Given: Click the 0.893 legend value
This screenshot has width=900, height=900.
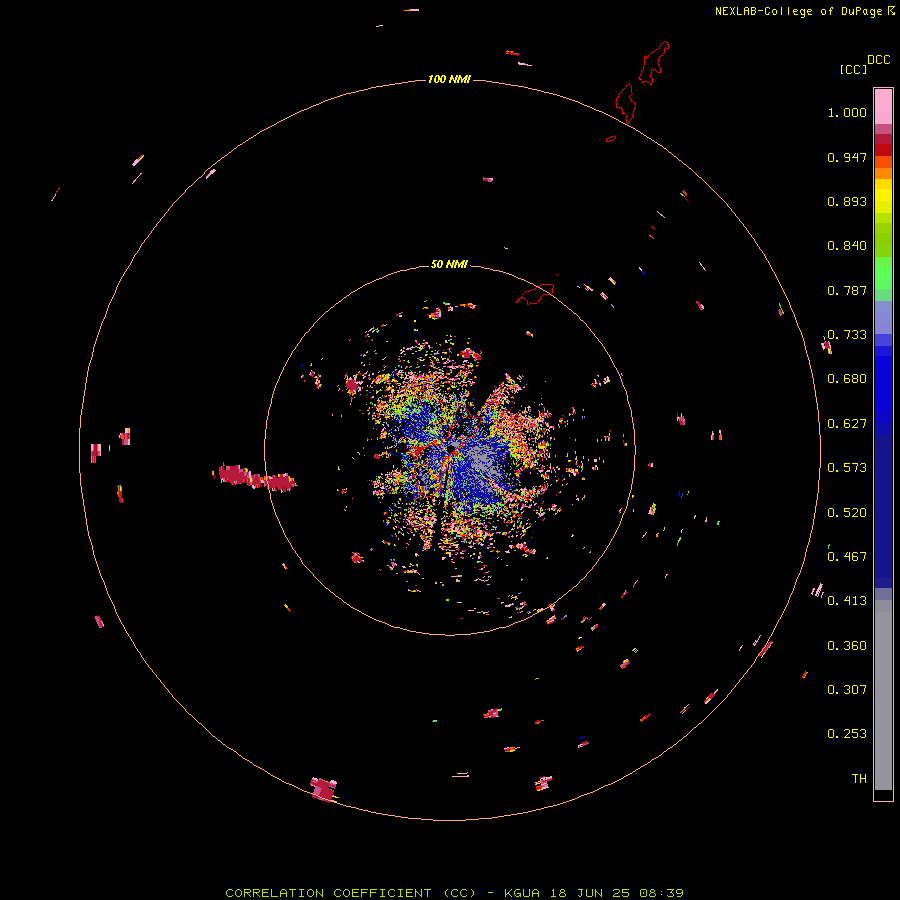Looking at the screenshot, I should [x=847, y=201].
